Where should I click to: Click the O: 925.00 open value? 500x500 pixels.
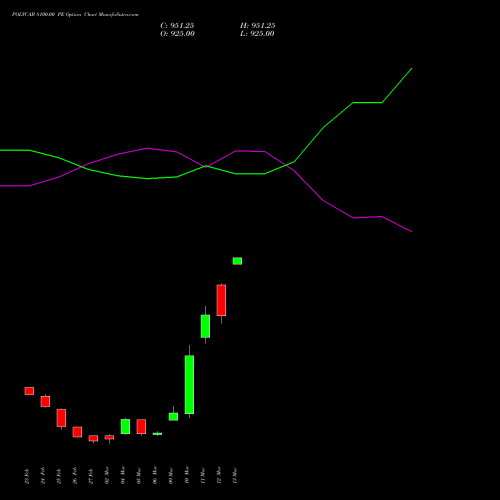[177, 34]
